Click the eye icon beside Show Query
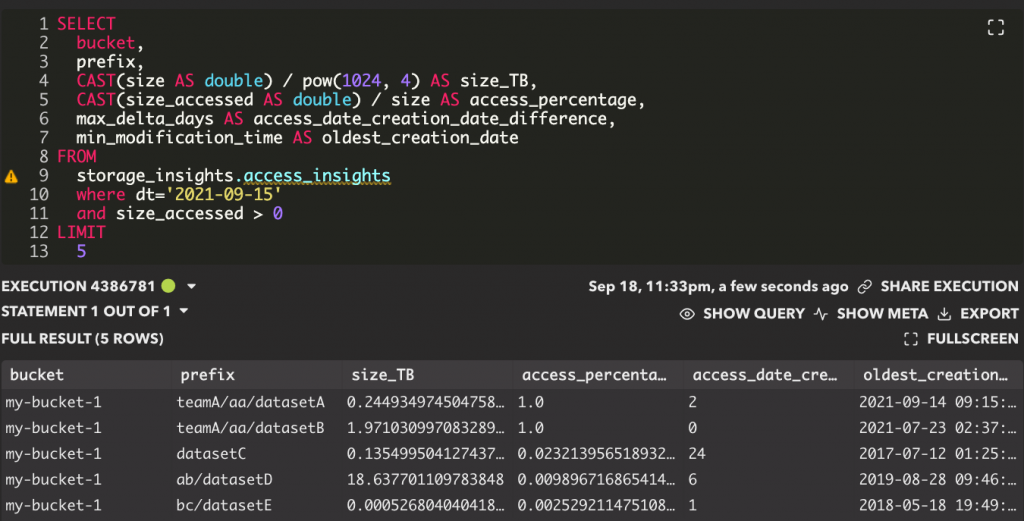 (686, 314)
